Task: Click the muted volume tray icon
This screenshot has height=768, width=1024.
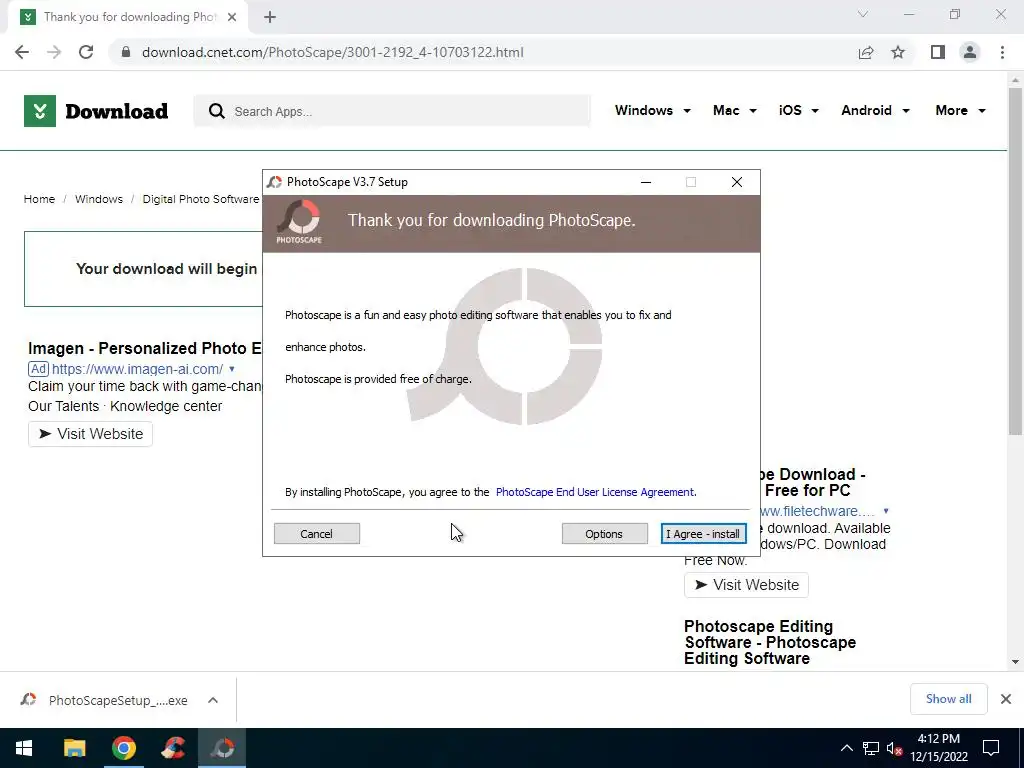Action: click(895, 748)
